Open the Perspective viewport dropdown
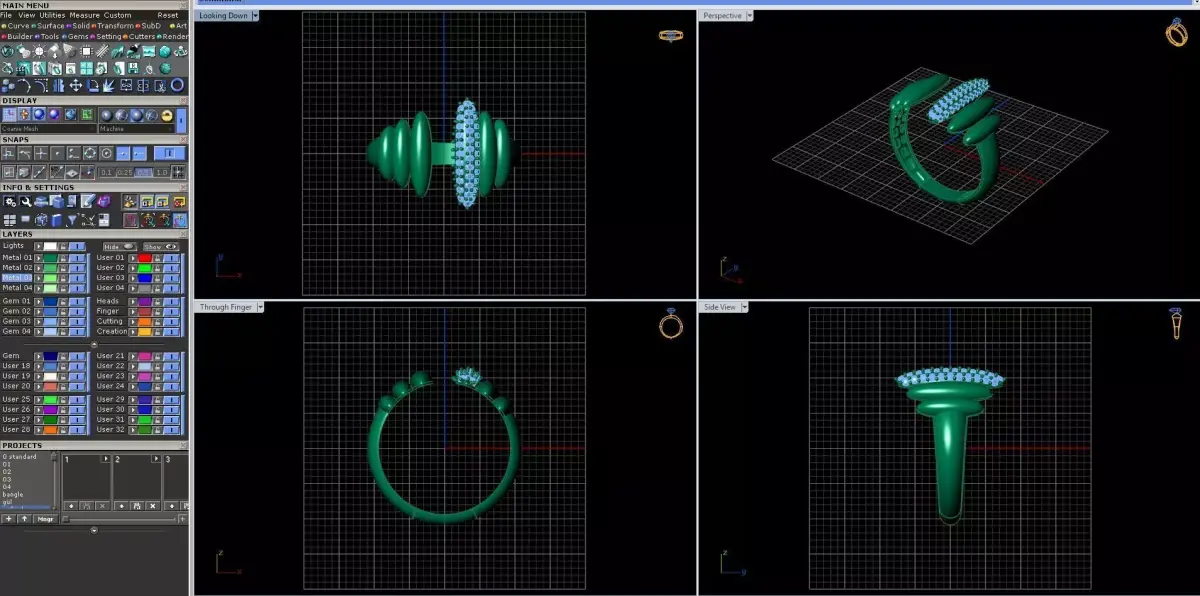 749,16
